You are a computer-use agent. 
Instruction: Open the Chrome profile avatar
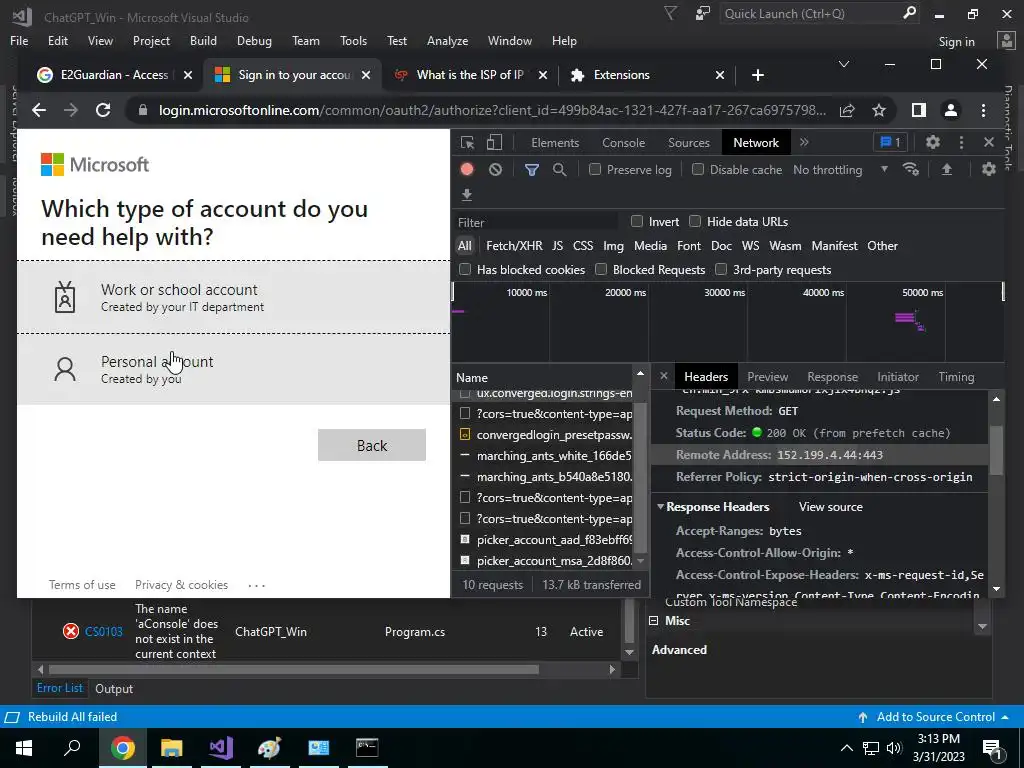point(951,110)
